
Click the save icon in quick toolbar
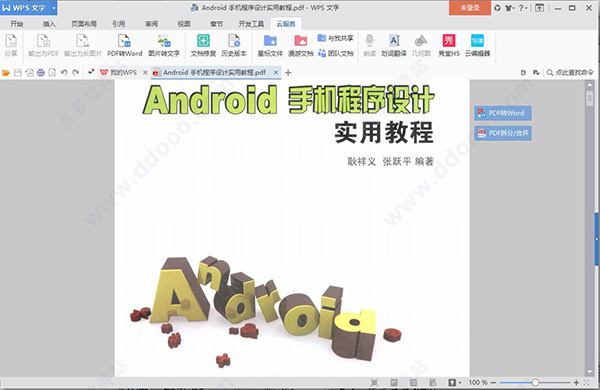(18, 72)
